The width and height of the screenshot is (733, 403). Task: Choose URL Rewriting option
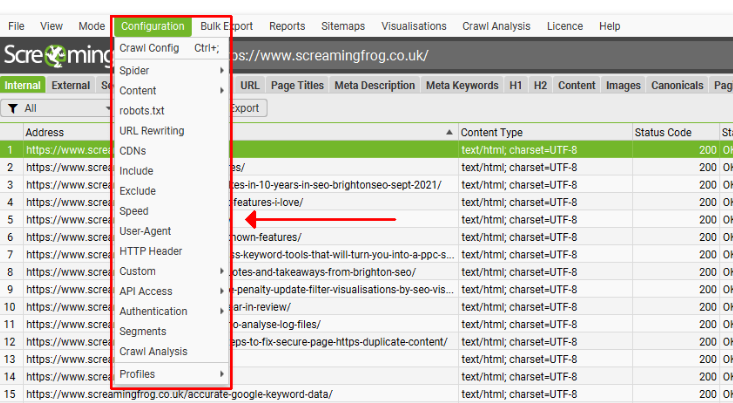coord(171,131)
